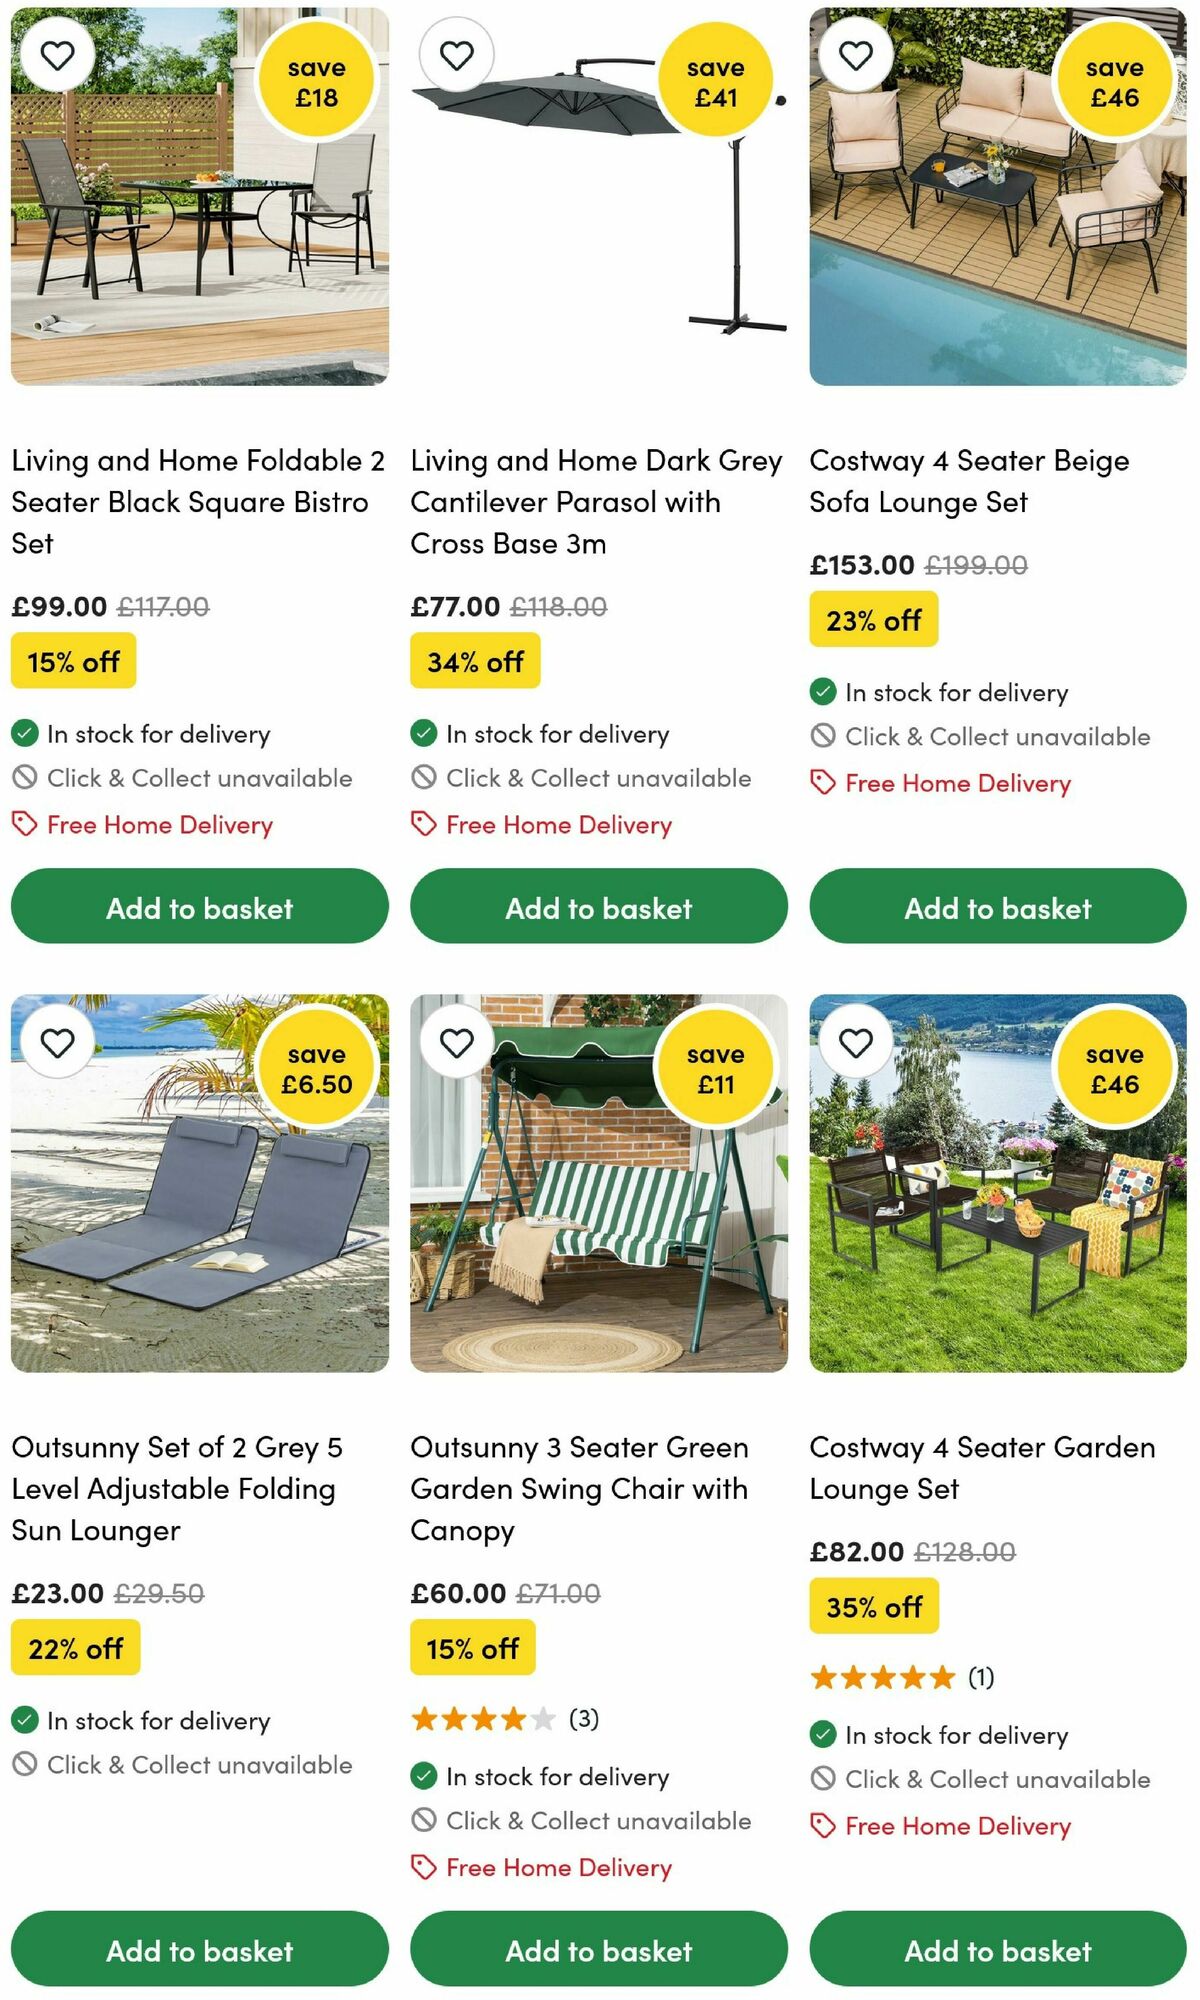Favourite the Costway 4 Seater Beige Sofa
Viewport: 1200px width, 2000px height.
coord(856,55)
